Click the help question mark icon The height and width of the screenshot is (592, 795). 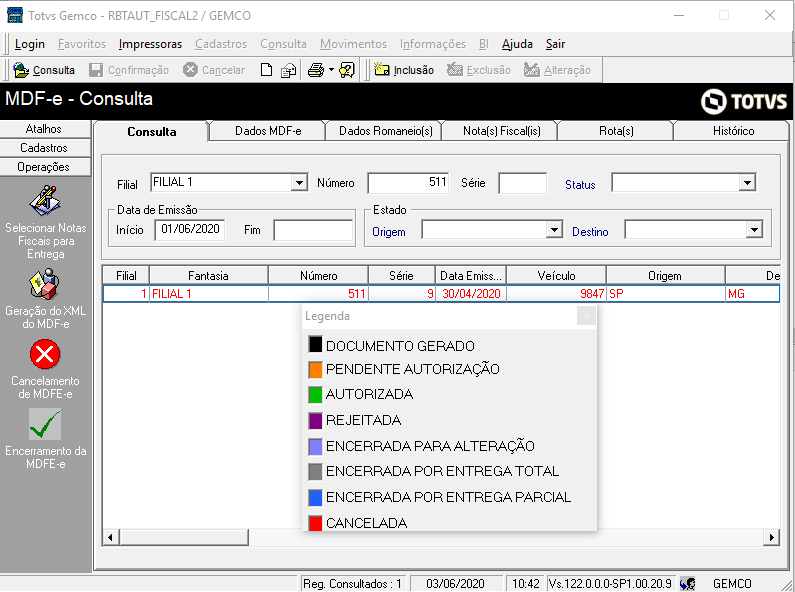coord(347,70)
